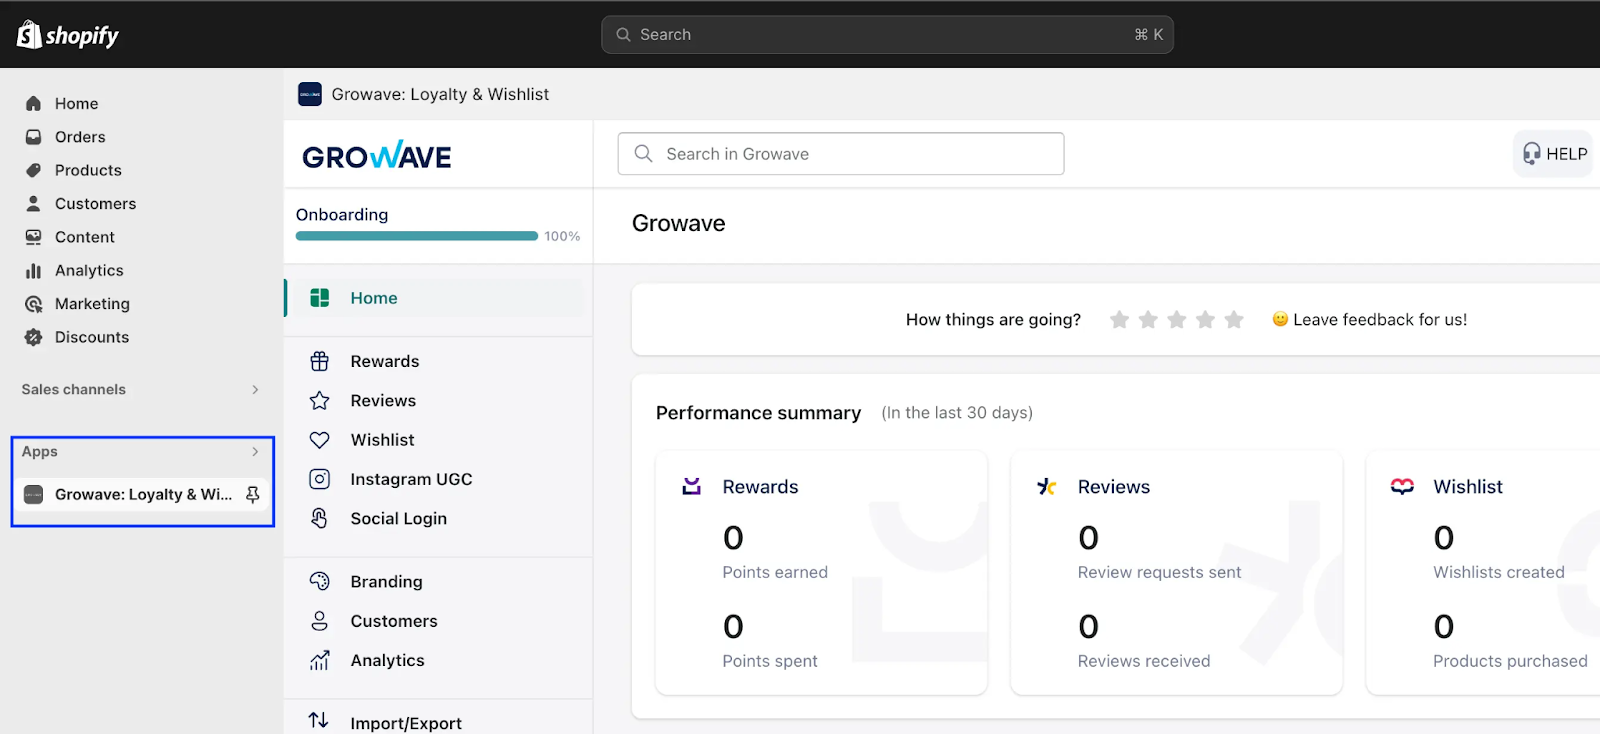Screen dimensions: 1600x734
Task: Click the Performance summary heading
Action: pos(758,413)
